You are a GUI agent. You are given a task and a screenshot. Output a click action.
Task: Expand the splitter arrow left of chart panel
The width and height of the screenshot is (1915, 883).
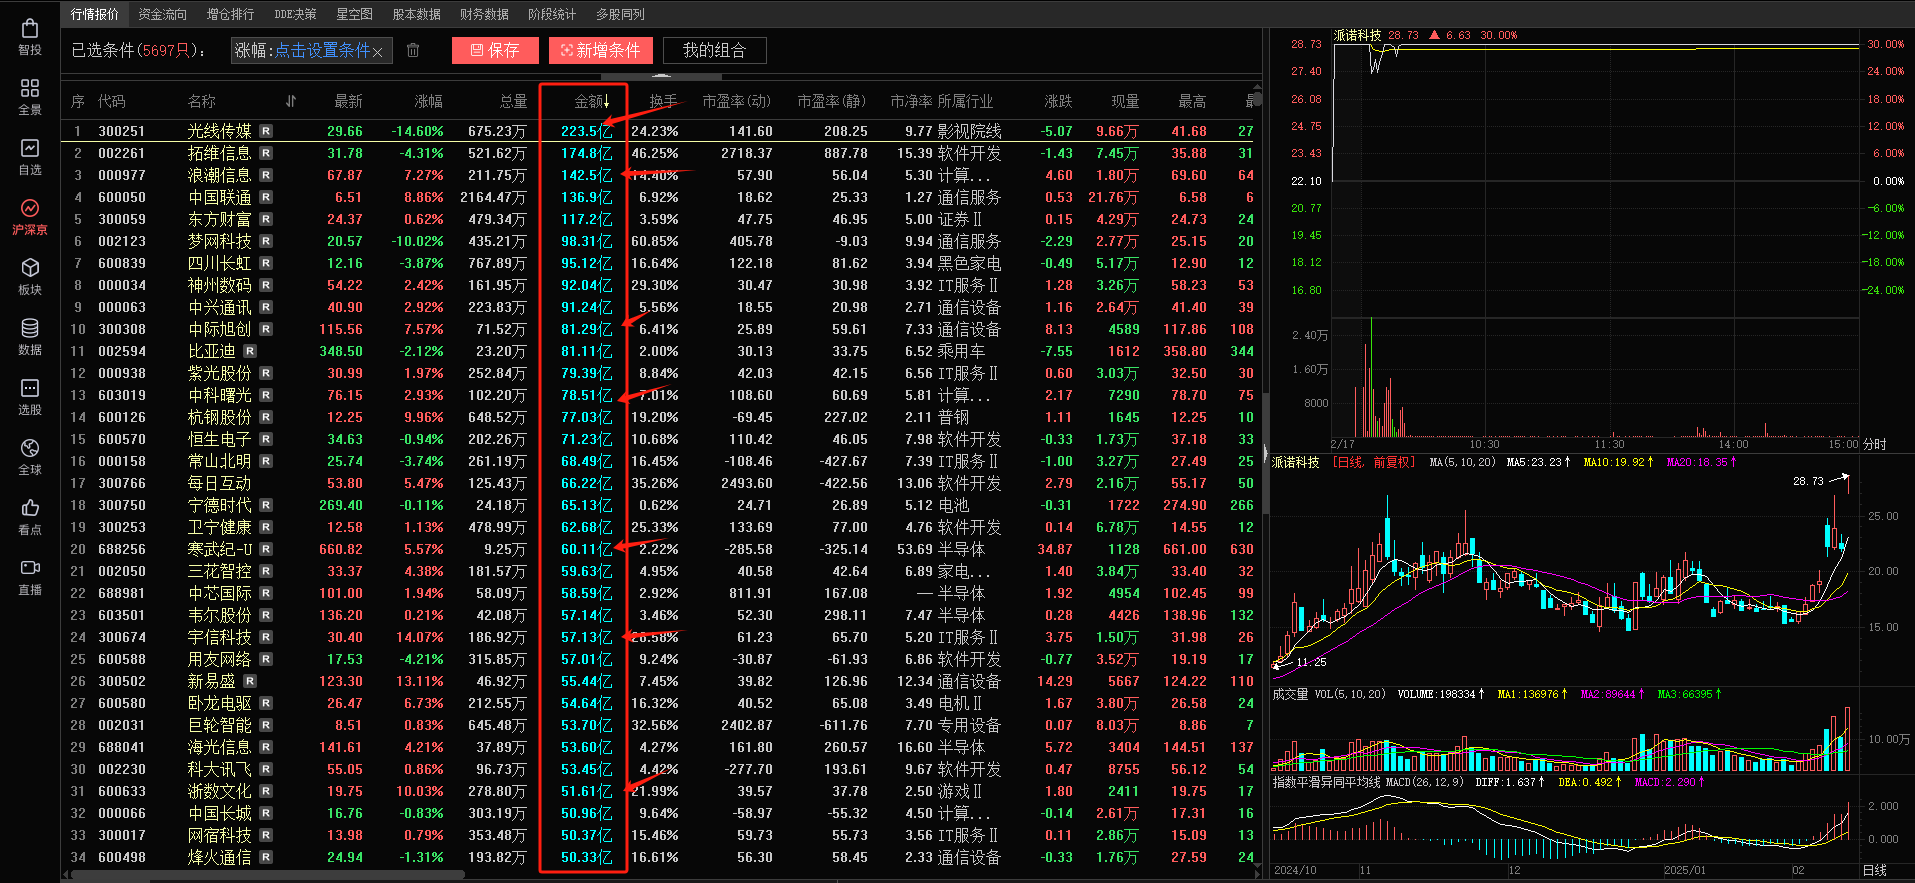[1265, 452]
